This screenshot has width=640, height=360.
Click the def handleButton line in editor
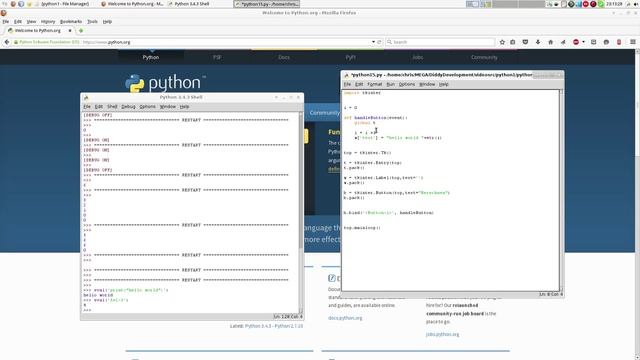tap(376, 118)
